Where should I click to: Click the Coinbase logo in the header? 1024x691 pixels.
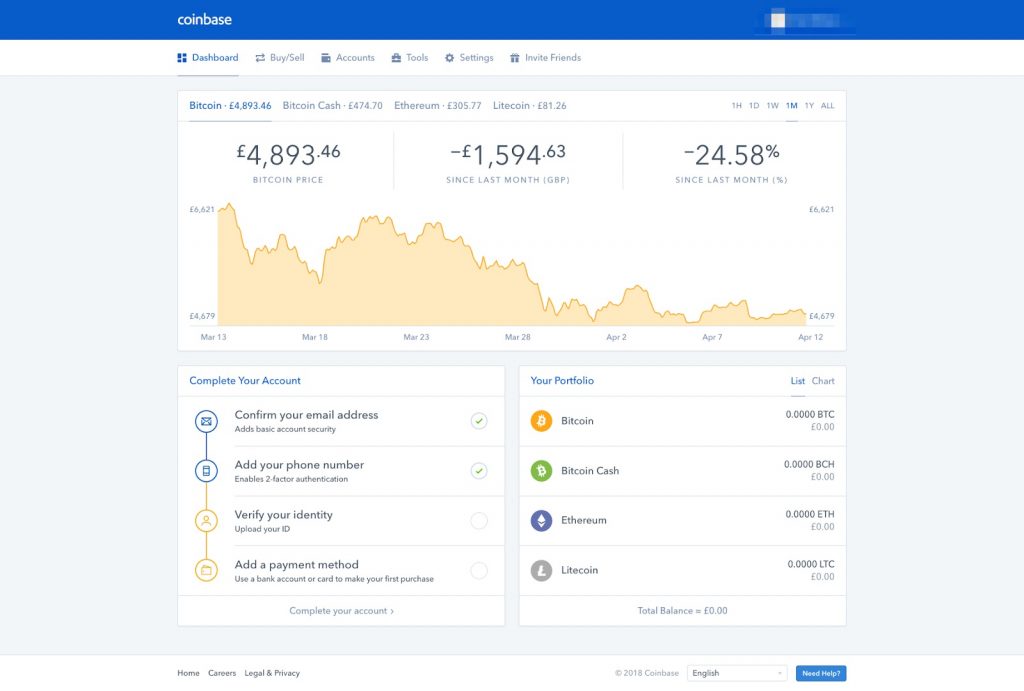coord(204,20)
